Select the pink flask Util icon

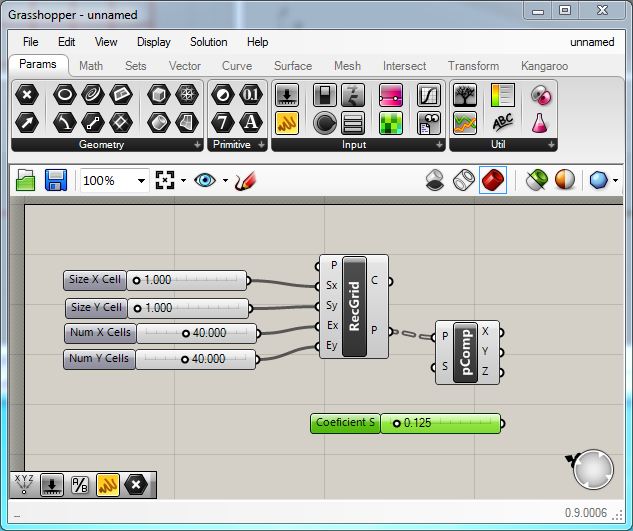tap(540, 123)
